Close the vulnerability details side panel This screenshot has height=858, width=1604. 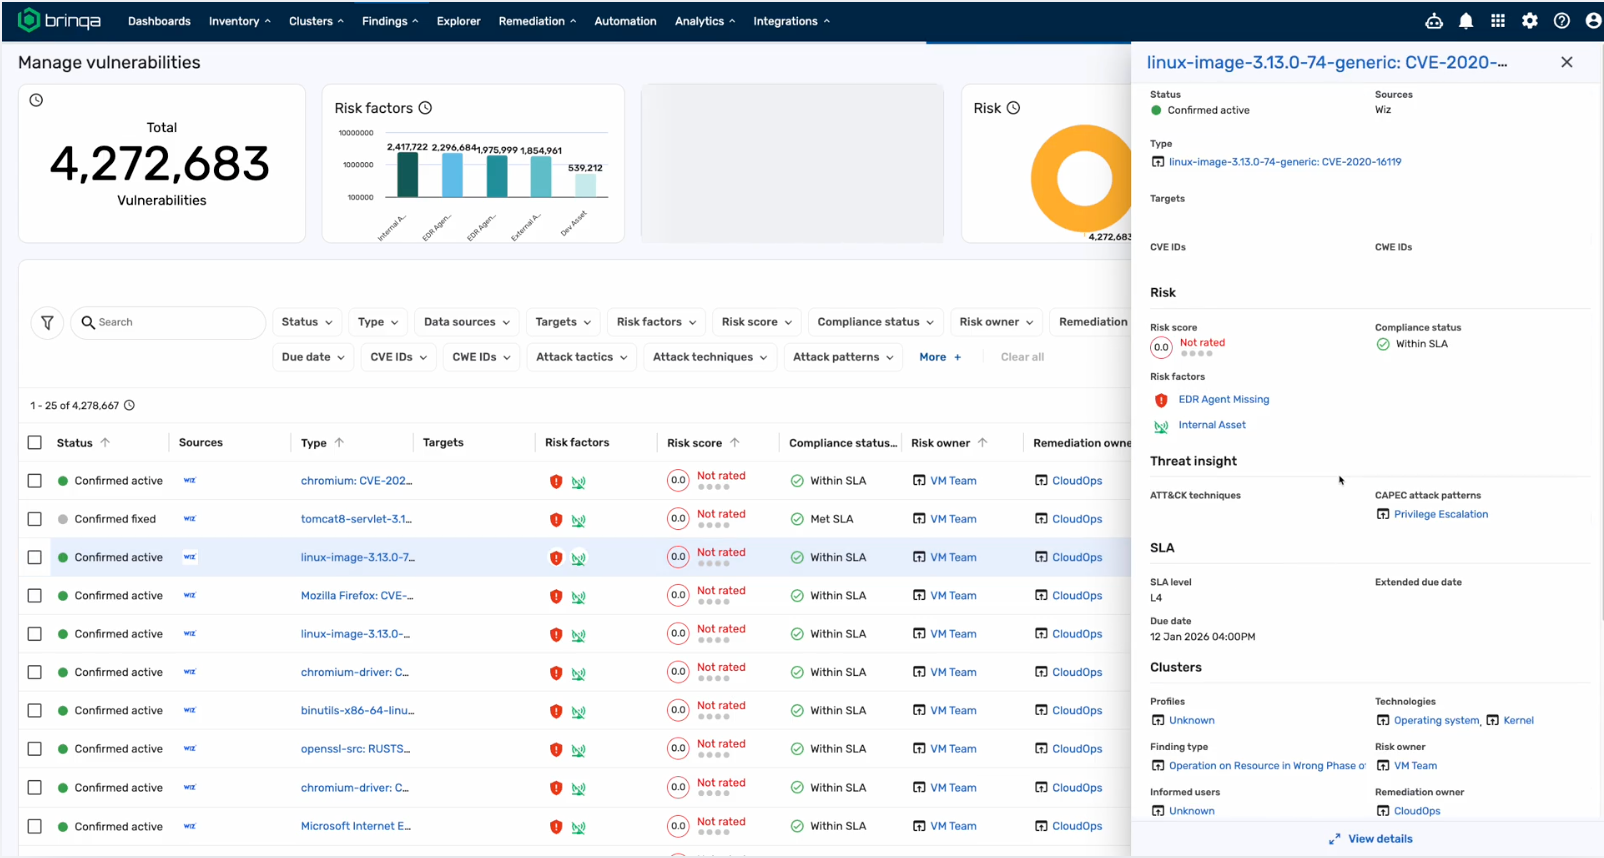point(1566,62)
